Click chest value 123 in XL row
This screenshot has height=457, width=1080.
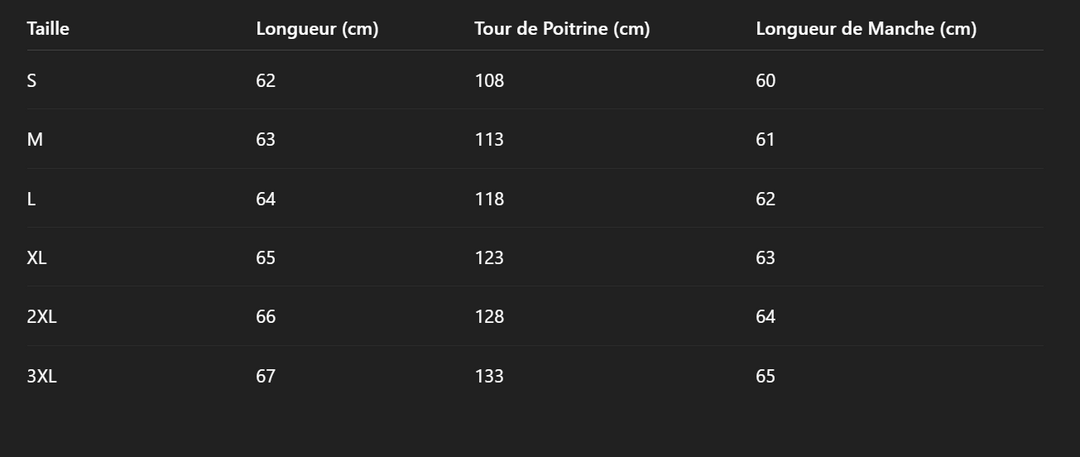pyautogui.click(x=489, y=258)
